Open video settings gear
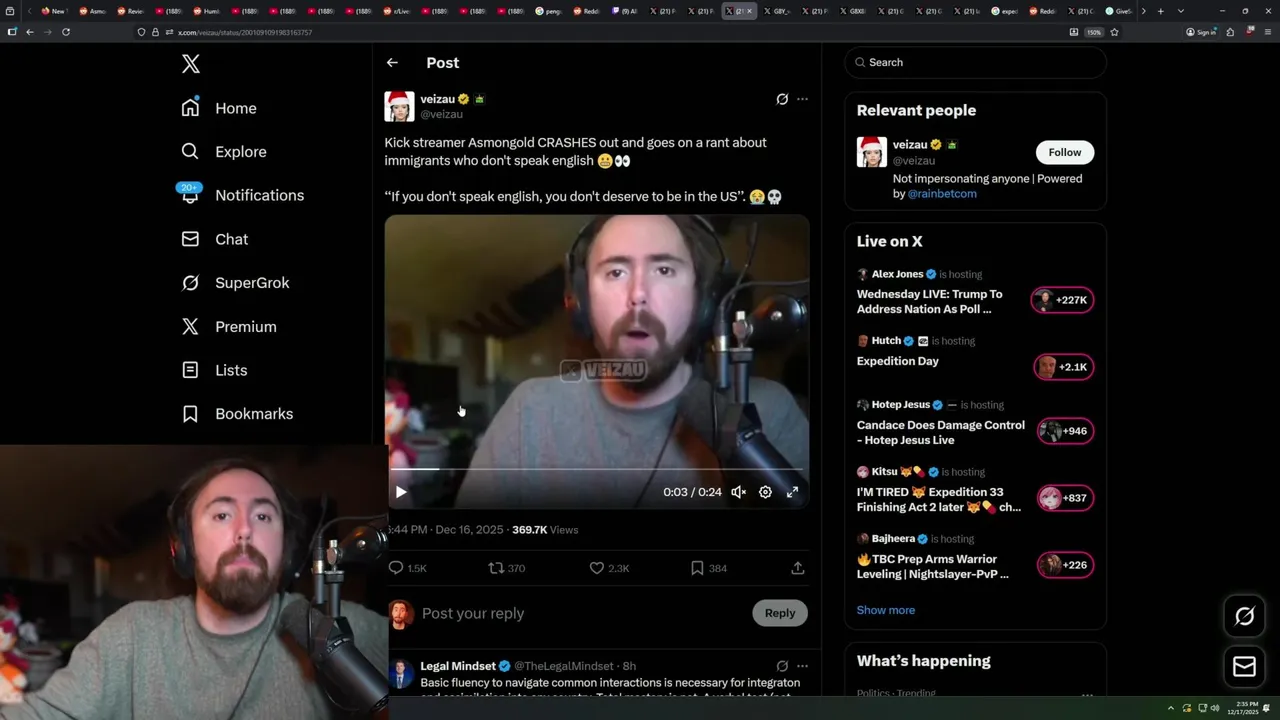 765,492
